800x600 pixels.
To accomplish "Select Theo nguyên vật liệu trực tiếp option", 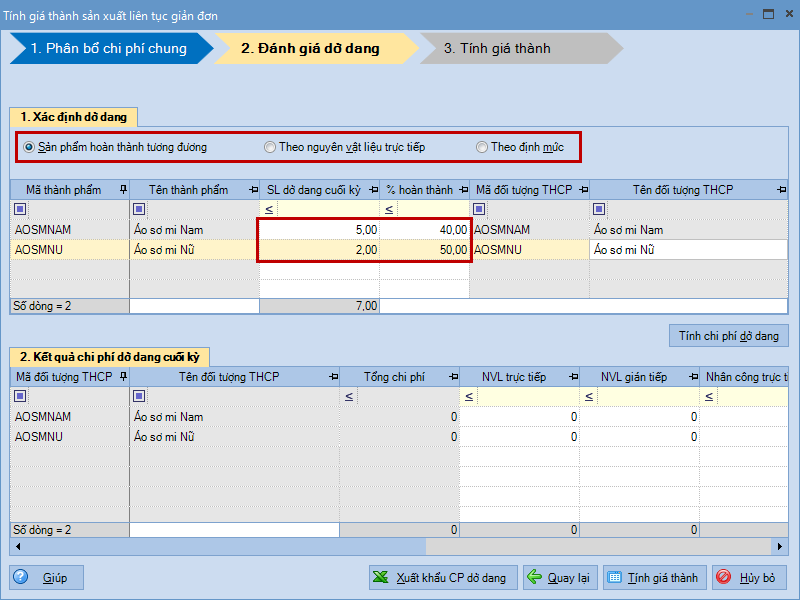I will 345,147.
